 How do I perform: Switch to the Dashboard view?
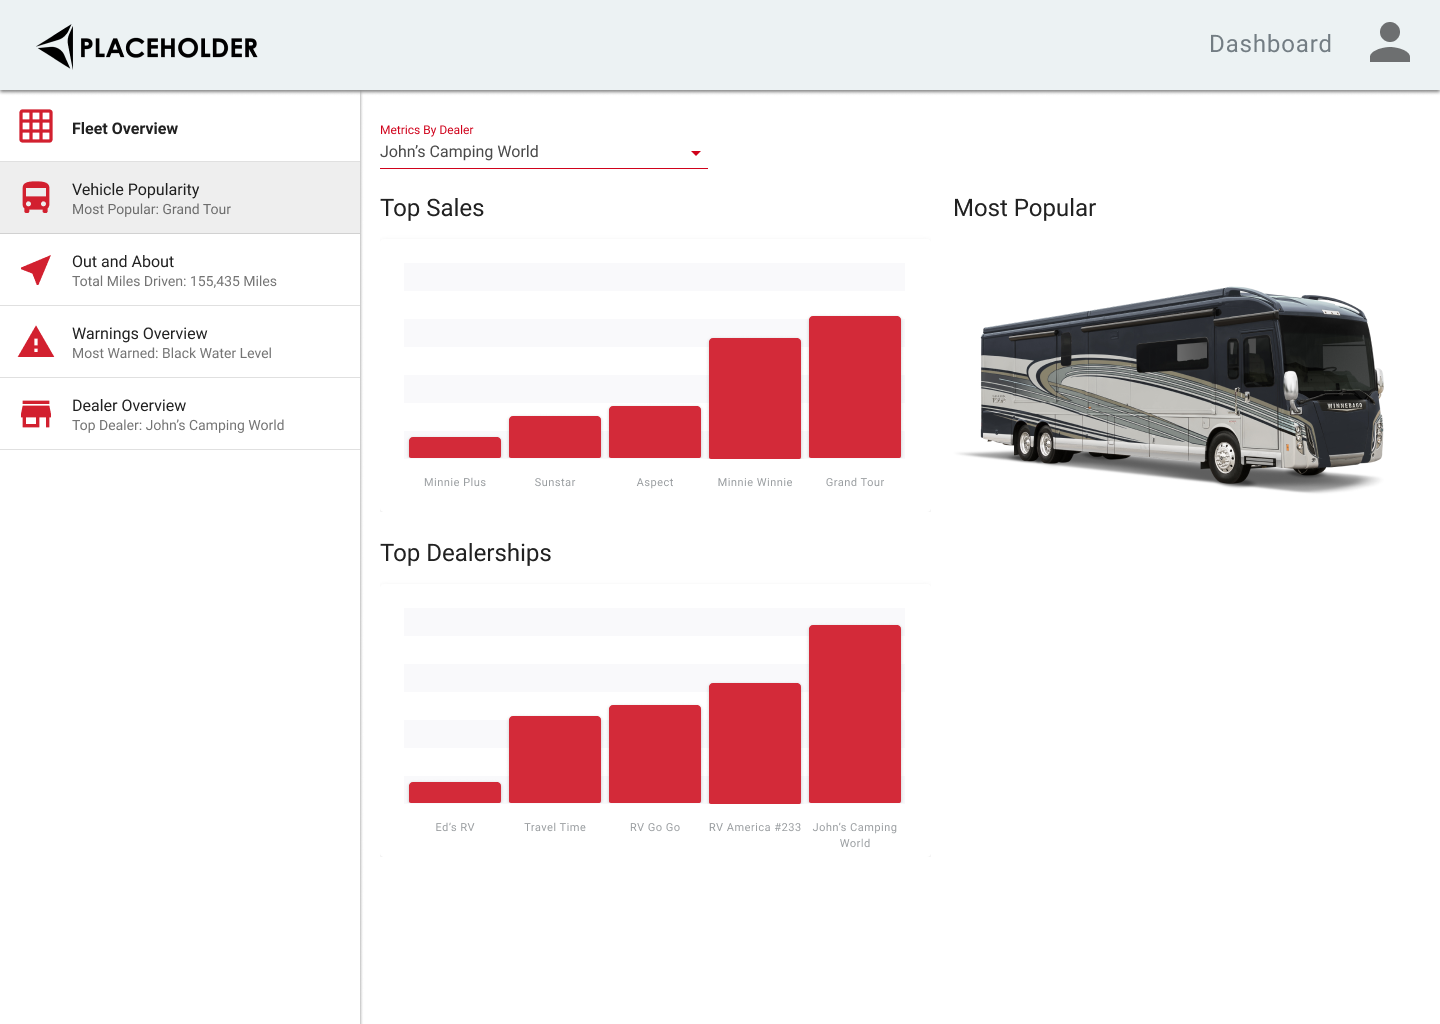(1270, 43)
